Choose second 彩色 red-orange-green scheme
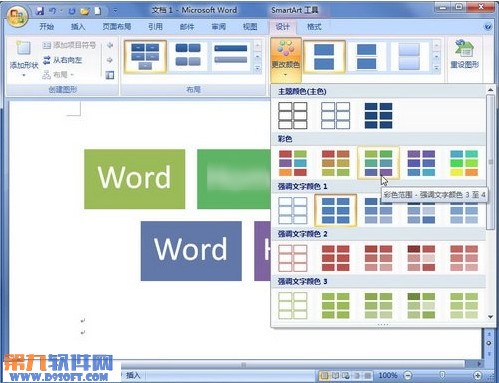 pos(335,163)
